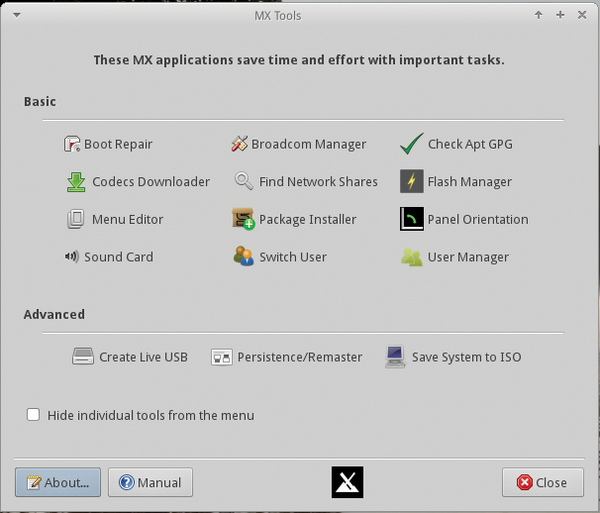Open Switch User via its label
The image size is (600, 513).
click(x=293, y=257)
